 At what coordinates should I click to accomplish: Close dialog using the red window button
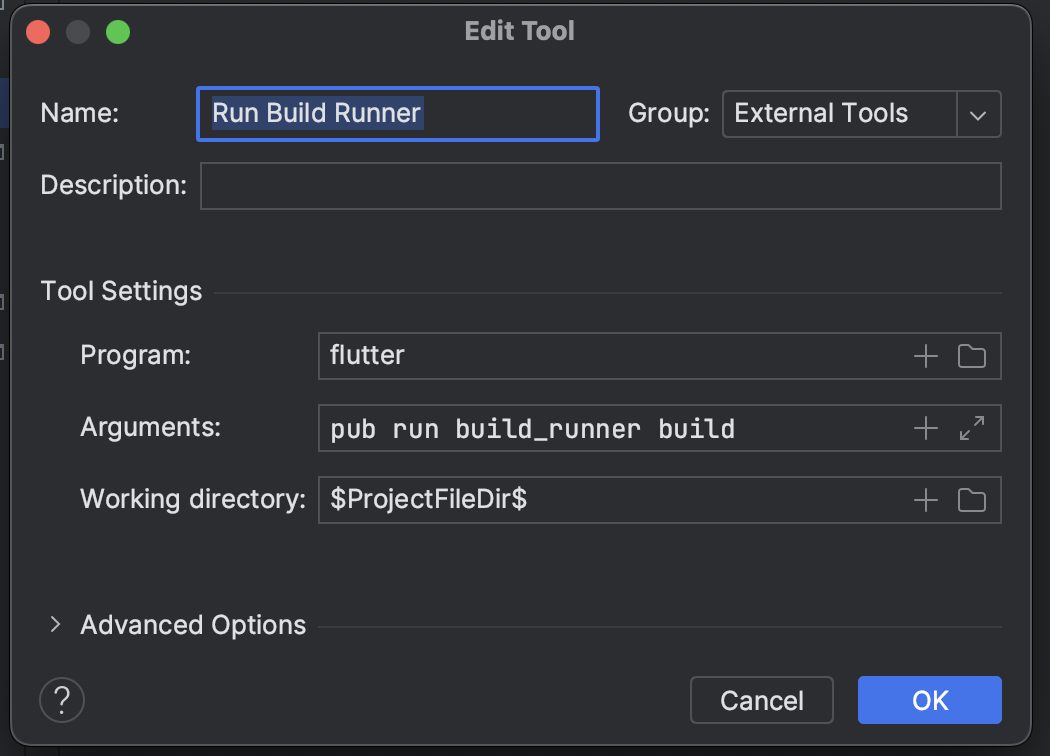[x=39, y=32]
